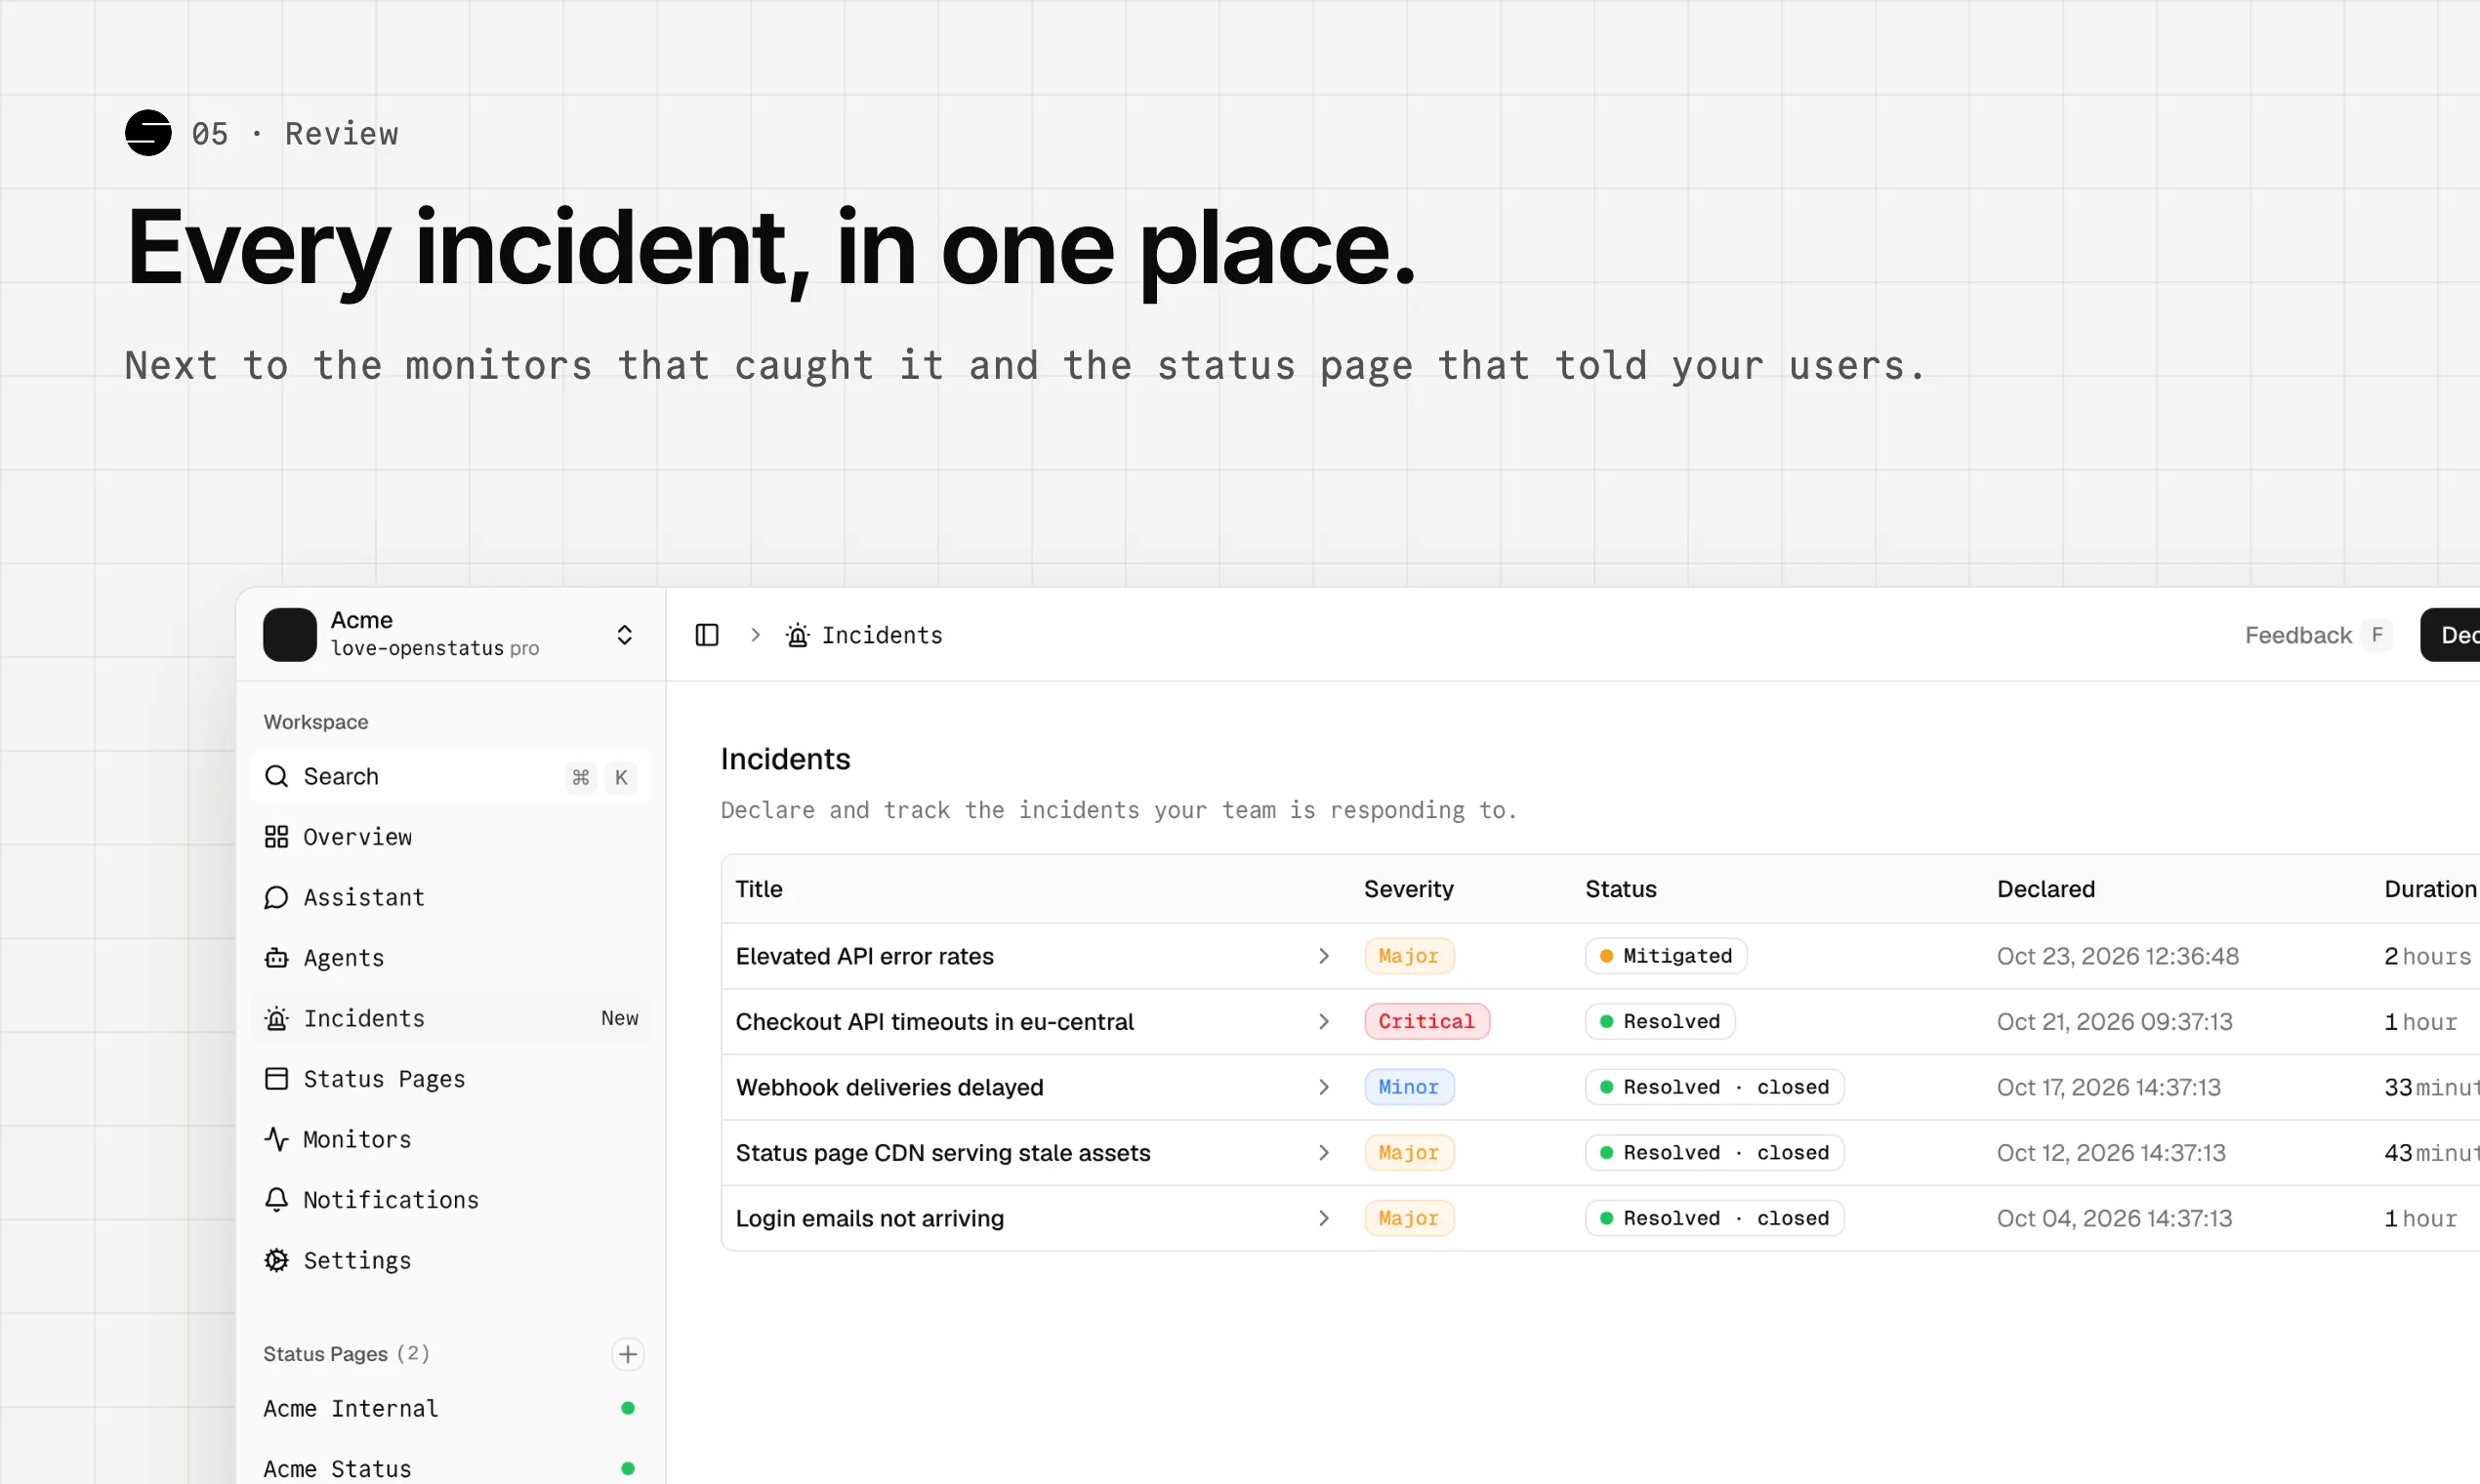
Task: Open Overview in the sidebar
Action: click(451, 837)
